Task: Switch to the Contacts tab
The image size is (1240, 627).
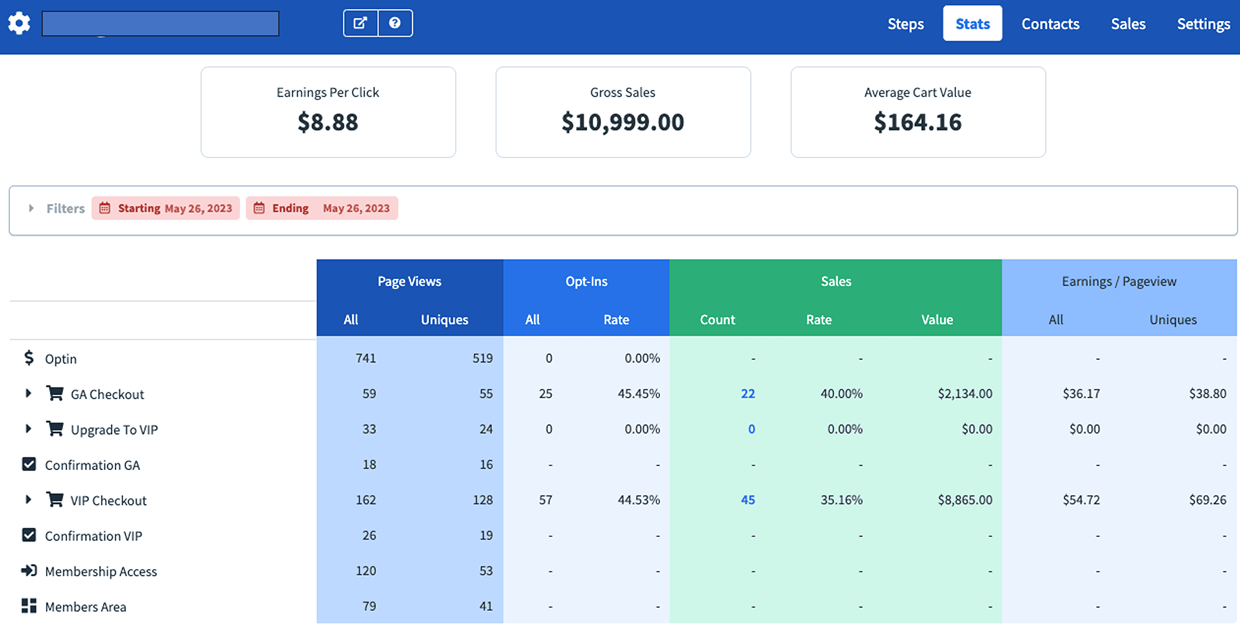Action: [x=1050, y=24]
